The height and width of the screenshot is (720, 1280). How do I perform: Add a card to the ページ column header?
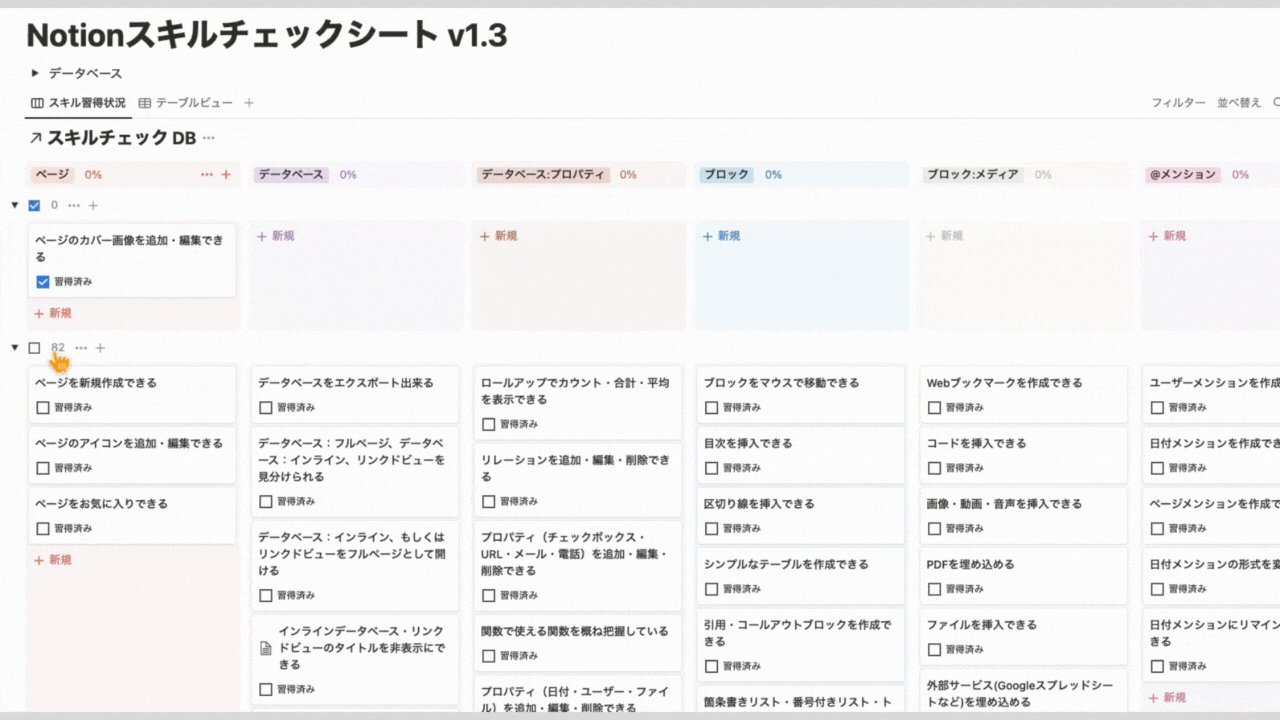(226, 174)
